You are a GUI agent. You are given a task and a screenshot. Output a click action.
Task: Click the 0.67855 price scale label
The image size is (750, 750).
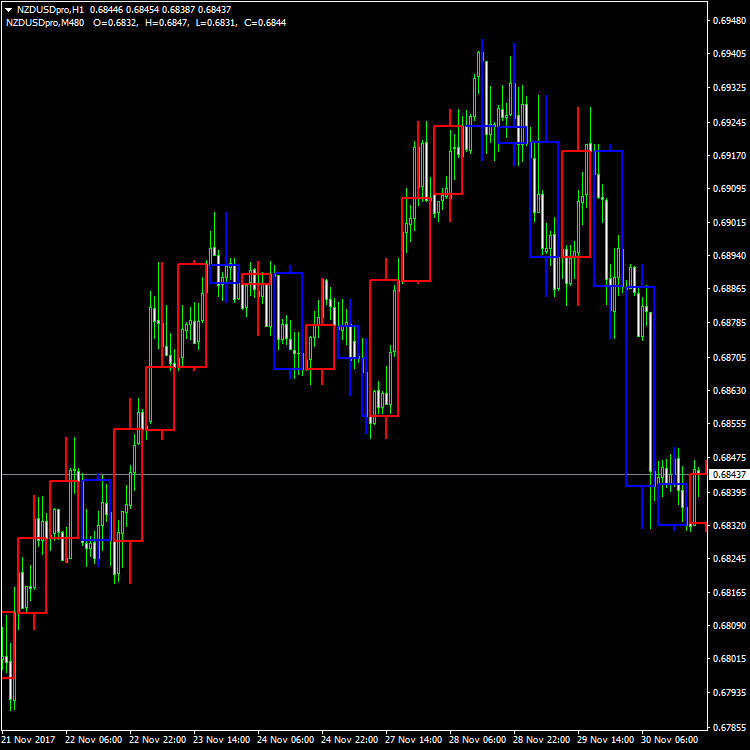pyautogui.click(x=729, y=728)
